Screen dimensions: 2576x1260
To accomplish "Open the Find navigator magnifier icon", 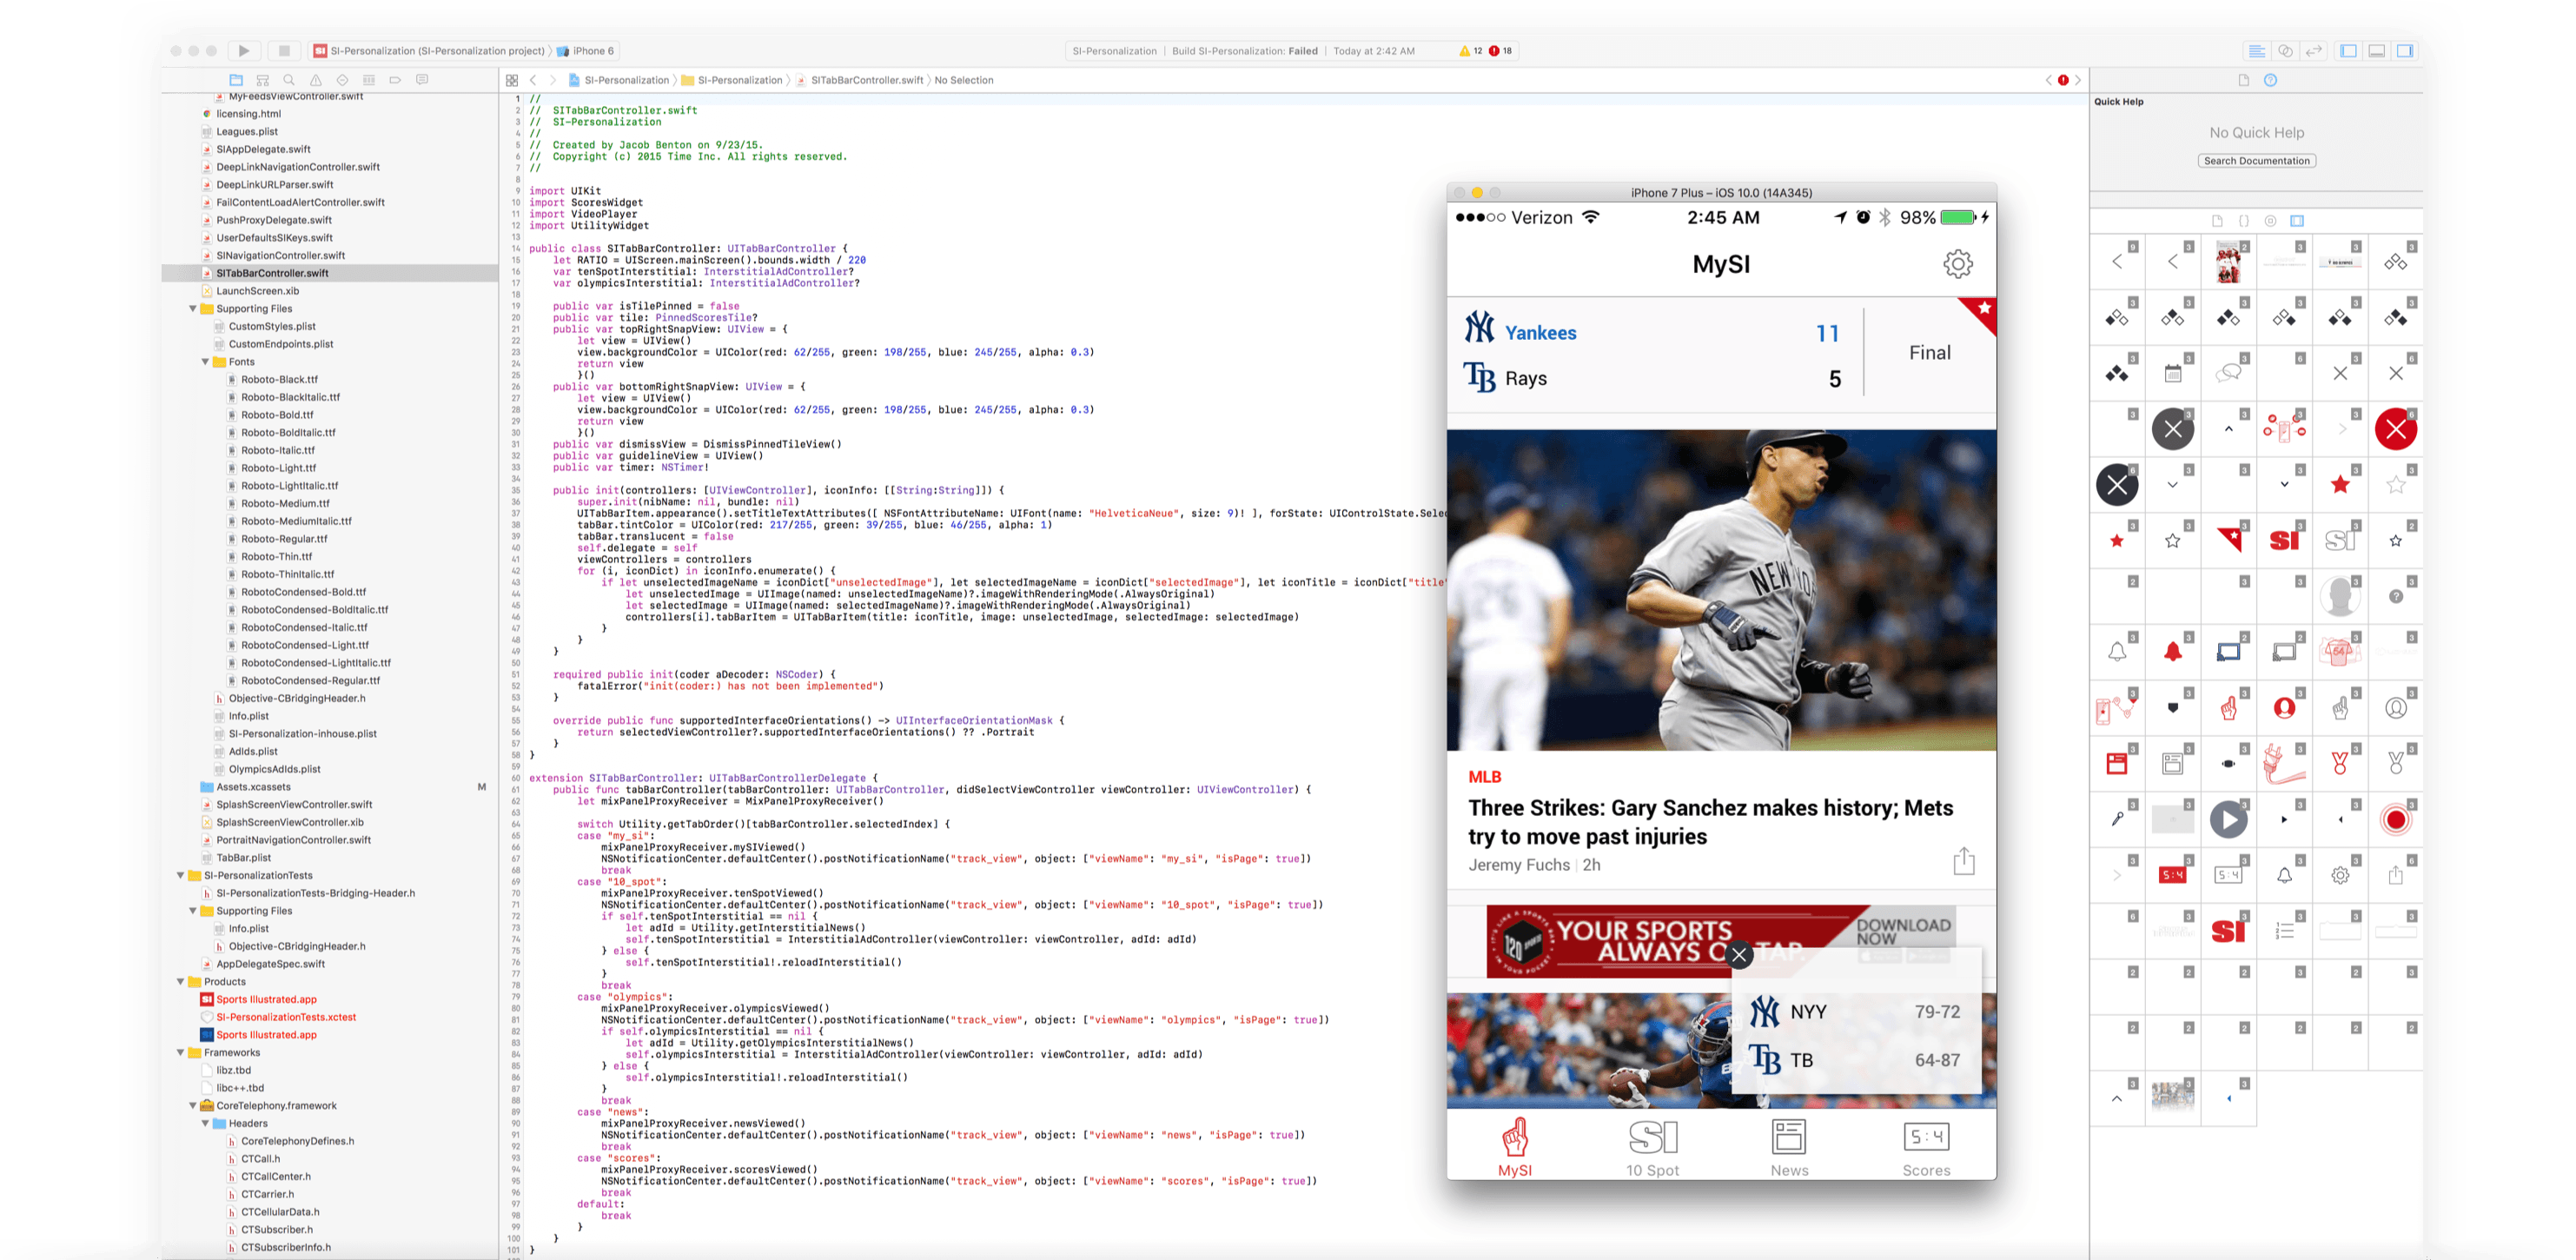I will pyautogui.click(x=289, y=80).
